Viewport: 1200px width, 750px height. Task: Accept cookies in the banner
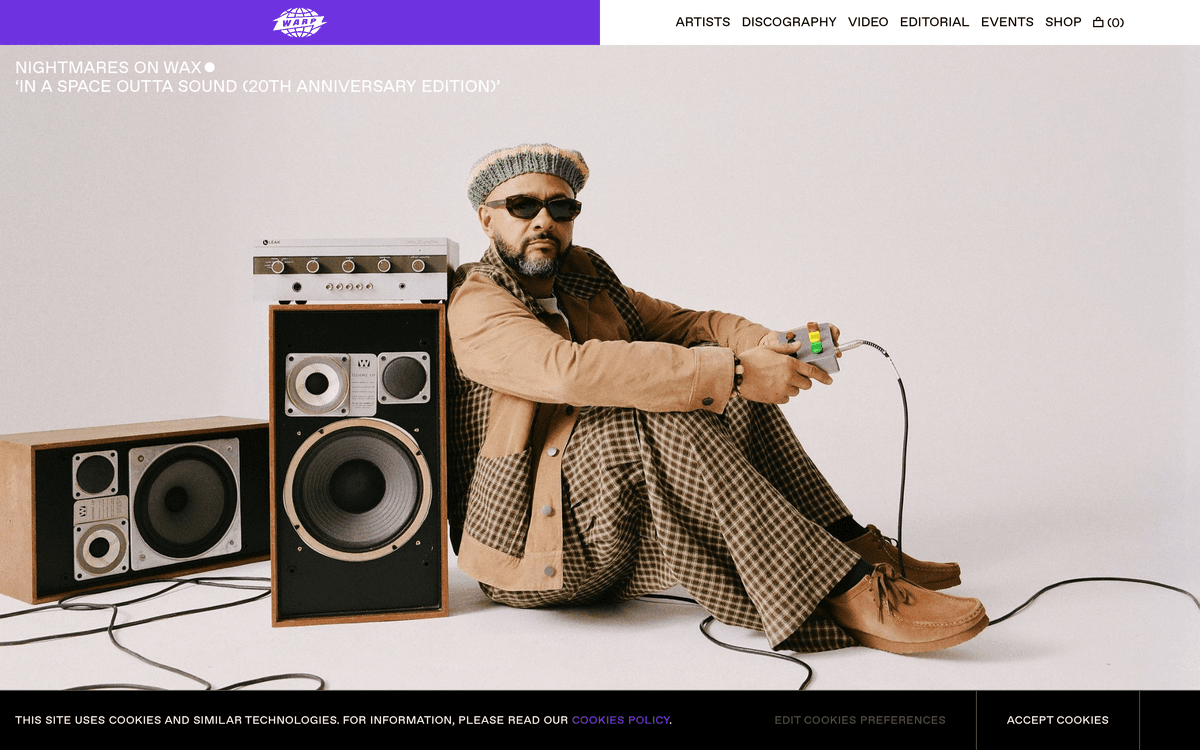coord(1057,720)
